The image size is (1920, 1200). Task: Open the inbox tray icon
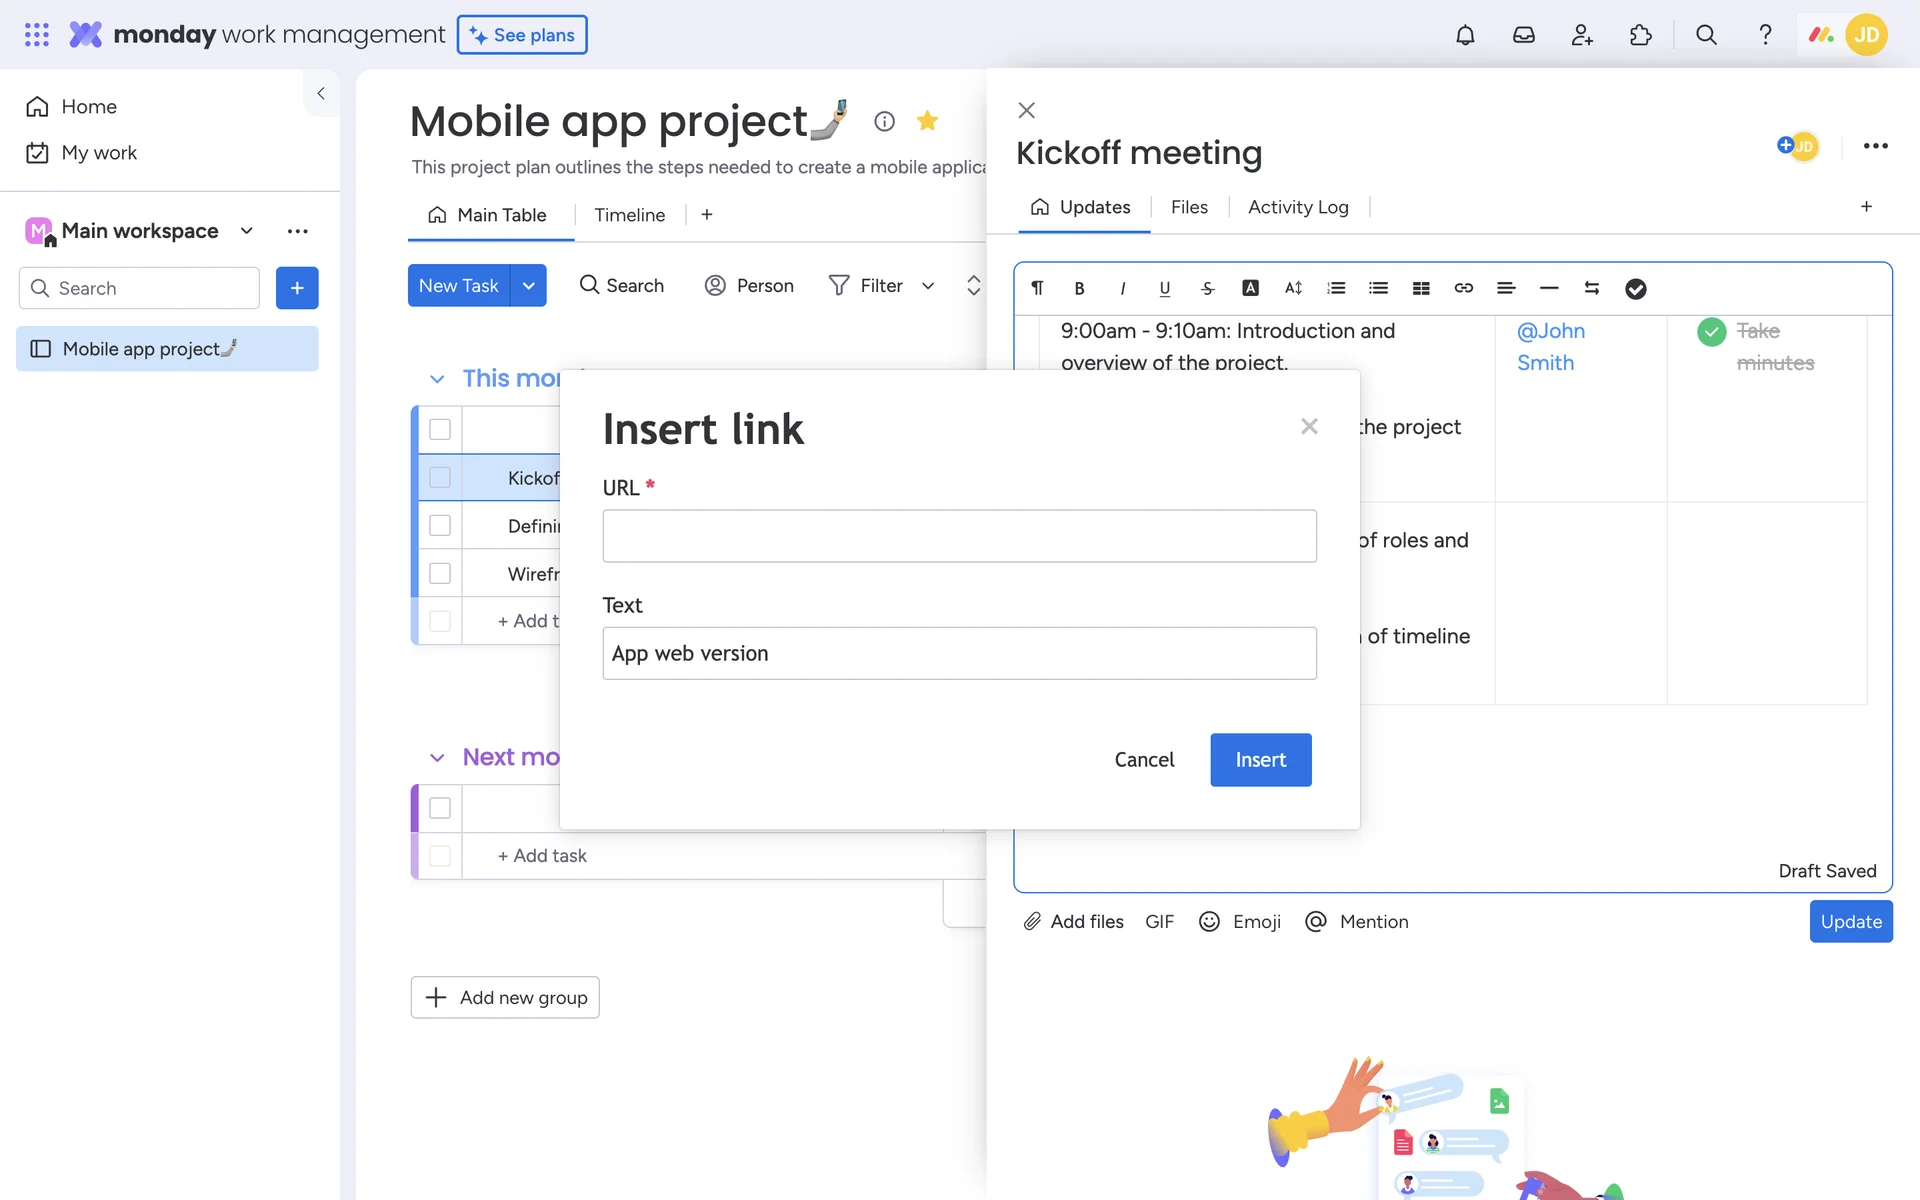(1523, 35)
